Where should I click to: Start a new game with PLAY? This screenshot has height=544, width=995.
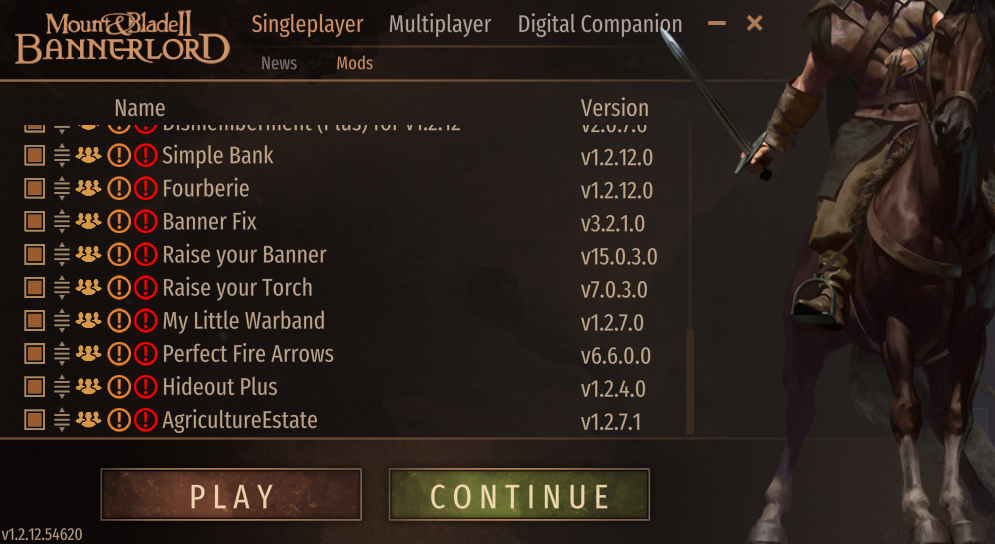[231, 495]
